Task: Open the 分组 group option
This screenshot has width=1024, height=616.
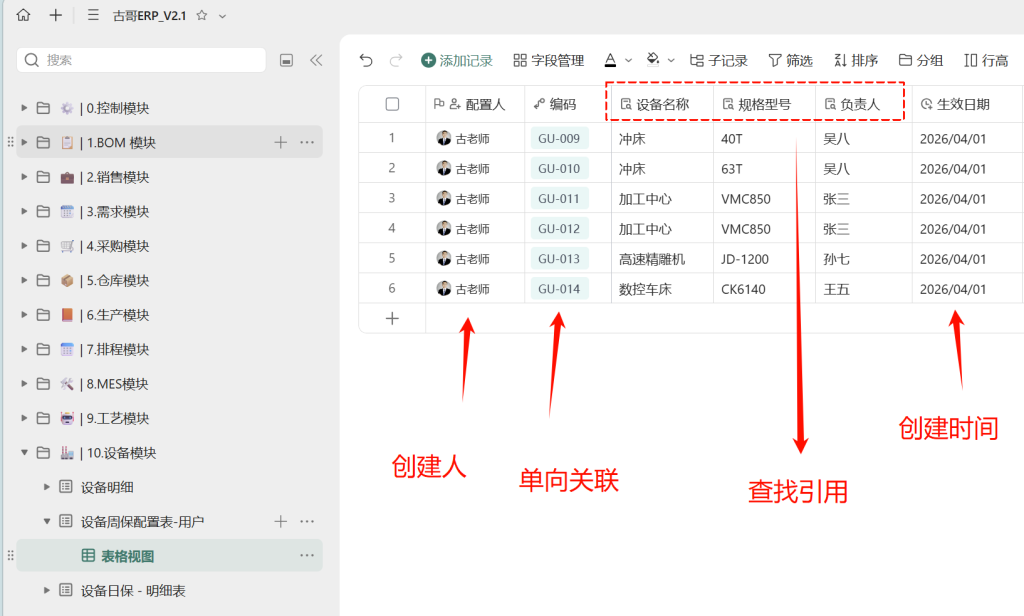Action: [921, 61]
